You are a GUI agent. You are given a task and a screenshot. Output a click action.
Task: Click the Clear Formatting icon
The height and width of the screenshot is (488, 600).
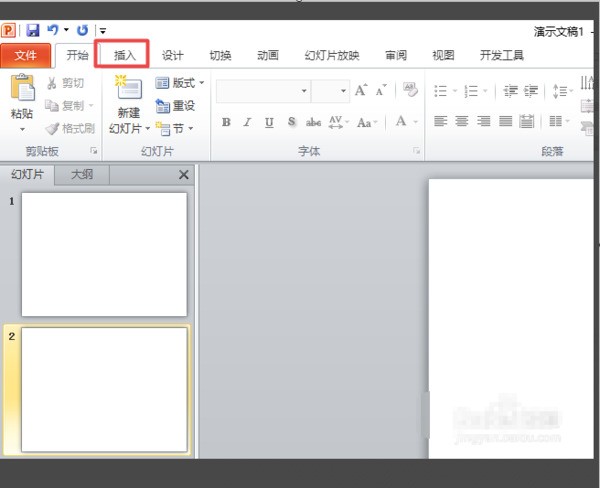pyautogui.click(x=410, y=90)
